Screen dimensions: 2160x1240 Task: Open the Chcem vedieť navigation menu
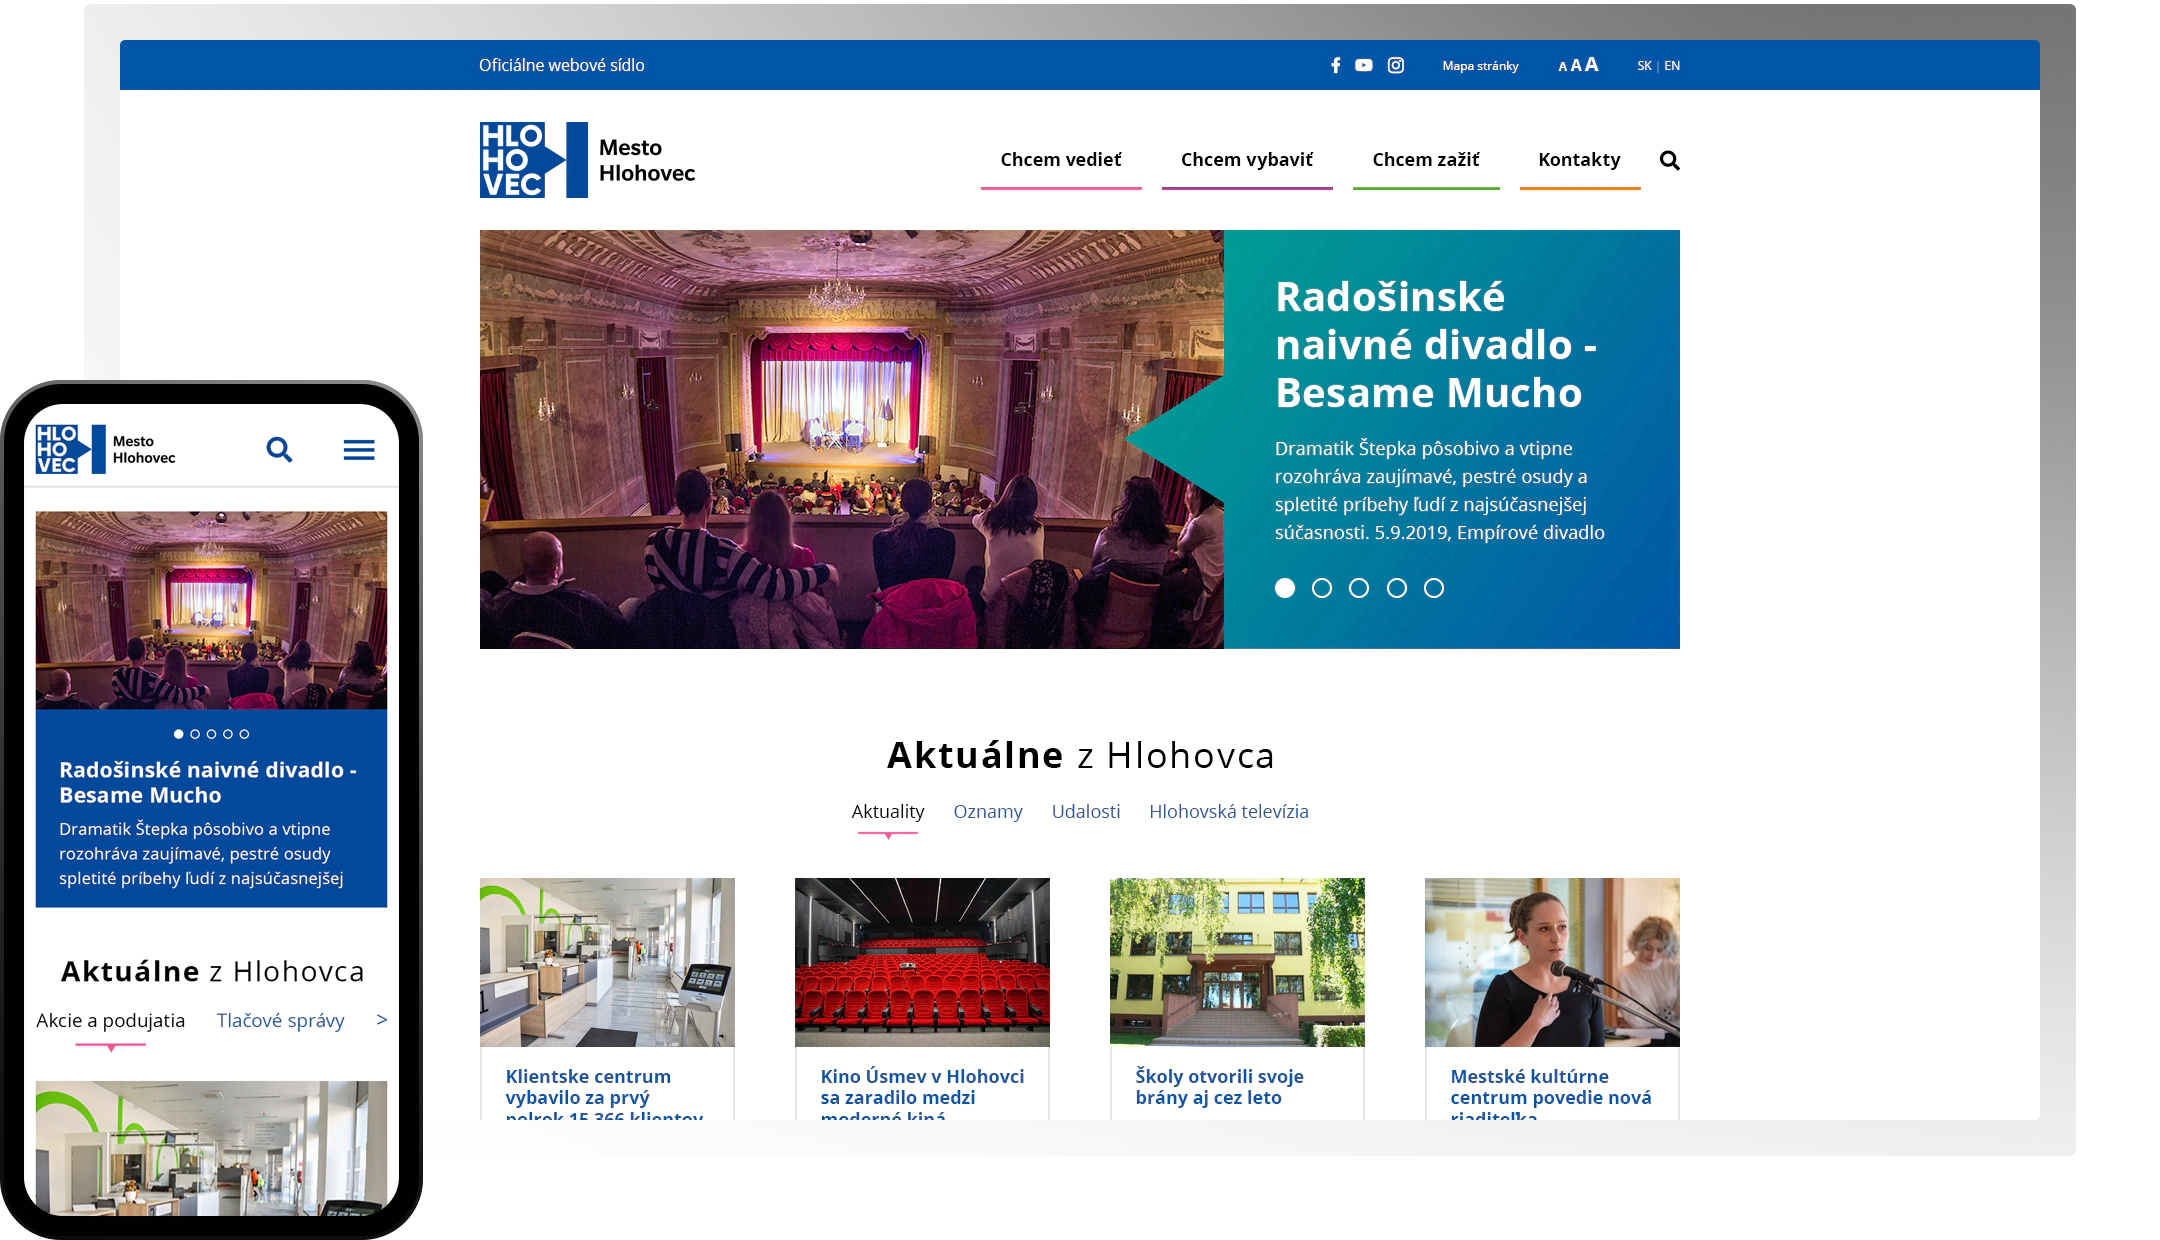click(x=1060, y=159)
